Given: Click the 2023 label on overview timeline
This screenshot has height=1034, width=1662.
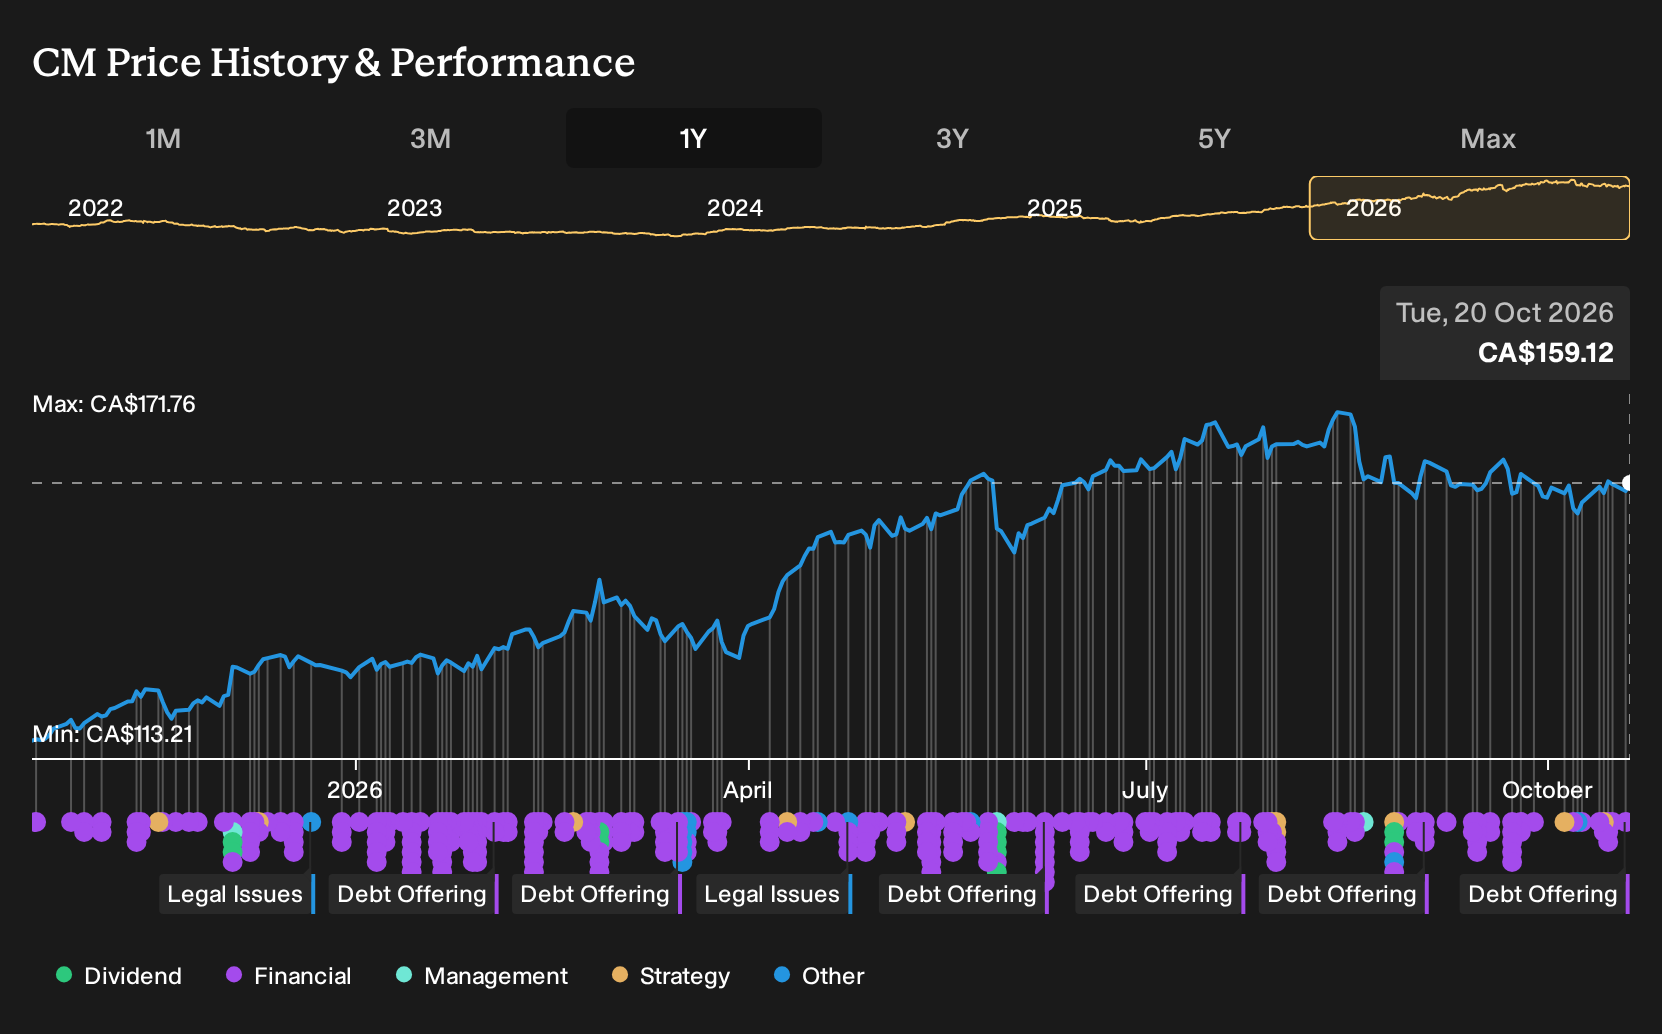Looking at the screenshot, I should (414, 208).
